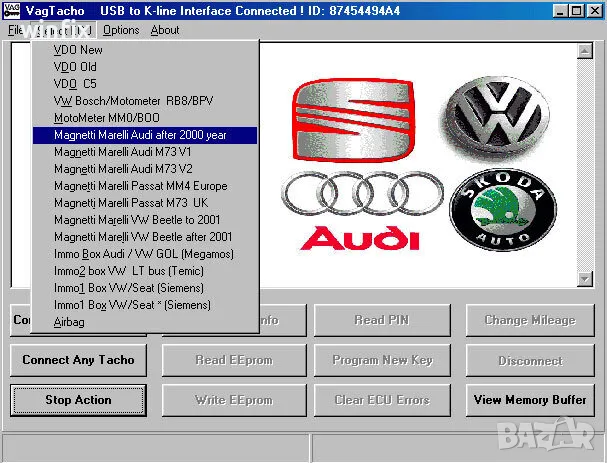The image size is (607, 463).
Task: Click the Change Mileage button
Action: (530, 320)
